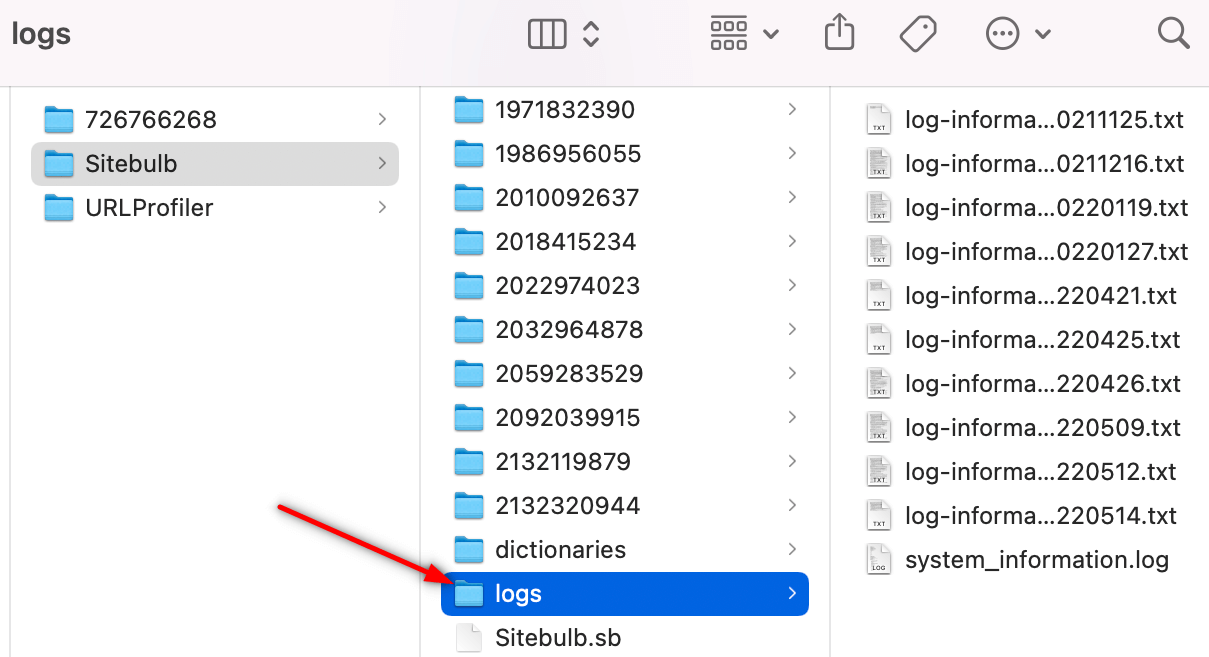
Task: Select the 1986956055 folder icon
Action: tap(469, 154)
